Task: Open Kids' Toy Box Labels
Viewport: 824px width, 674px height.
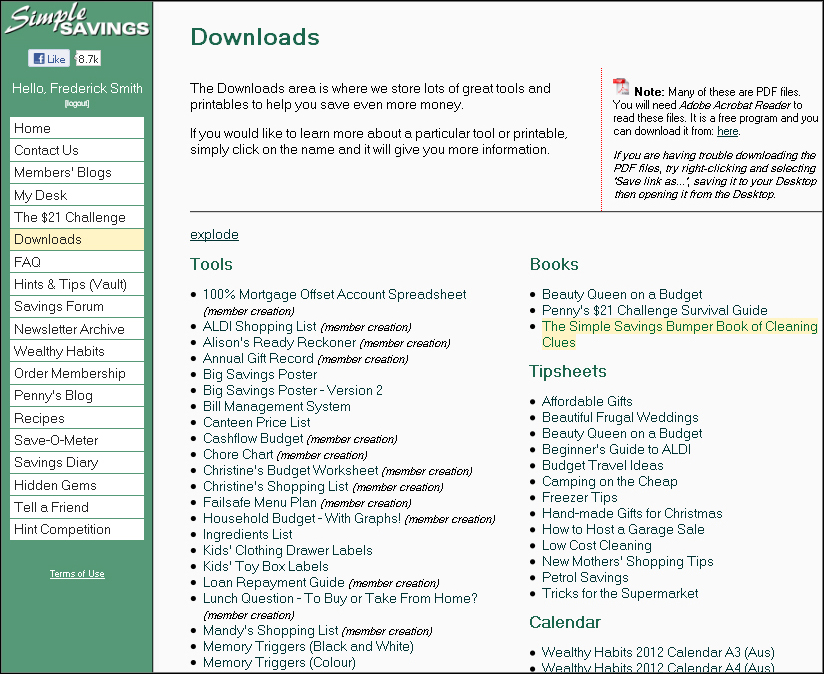Action: 265,567
